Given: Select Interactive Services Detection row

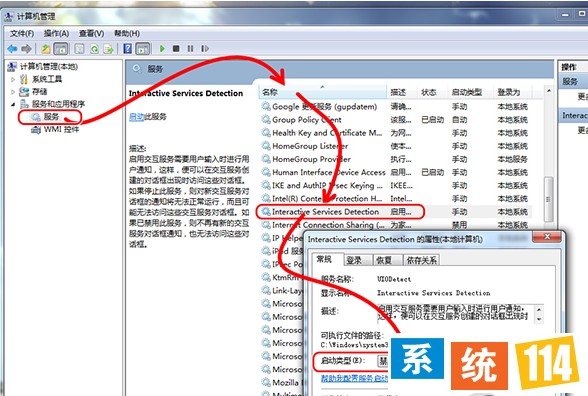Looking at the screenshot, I should [396, 212].
